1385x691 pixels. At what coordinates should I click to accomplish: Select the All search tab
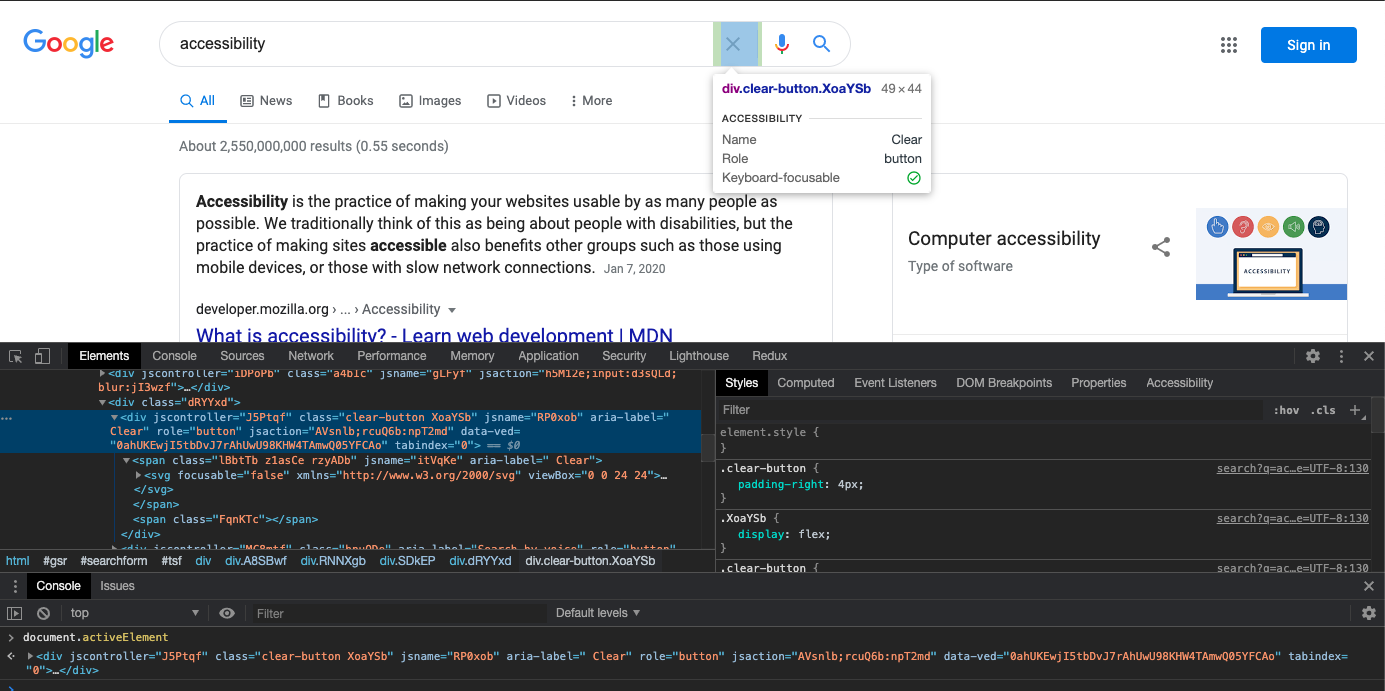coord(197,101)
